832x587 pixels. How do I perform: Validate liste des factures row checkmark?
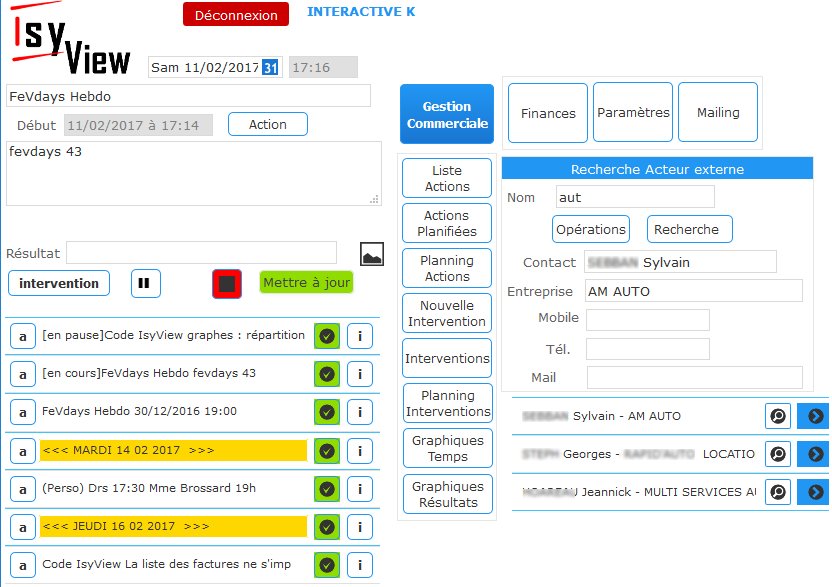[x=327, y=565]
